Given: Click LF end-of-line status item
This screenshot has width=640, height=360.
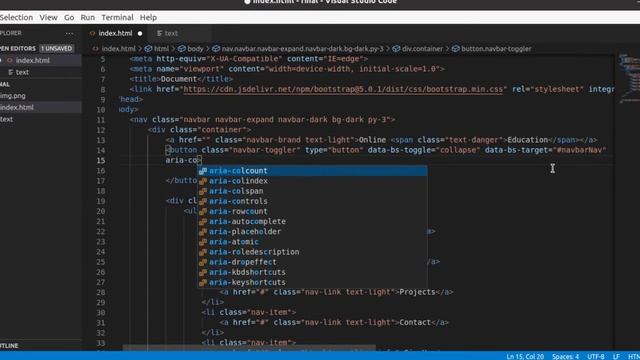Looking at the screenshot, I should (616, 356).
